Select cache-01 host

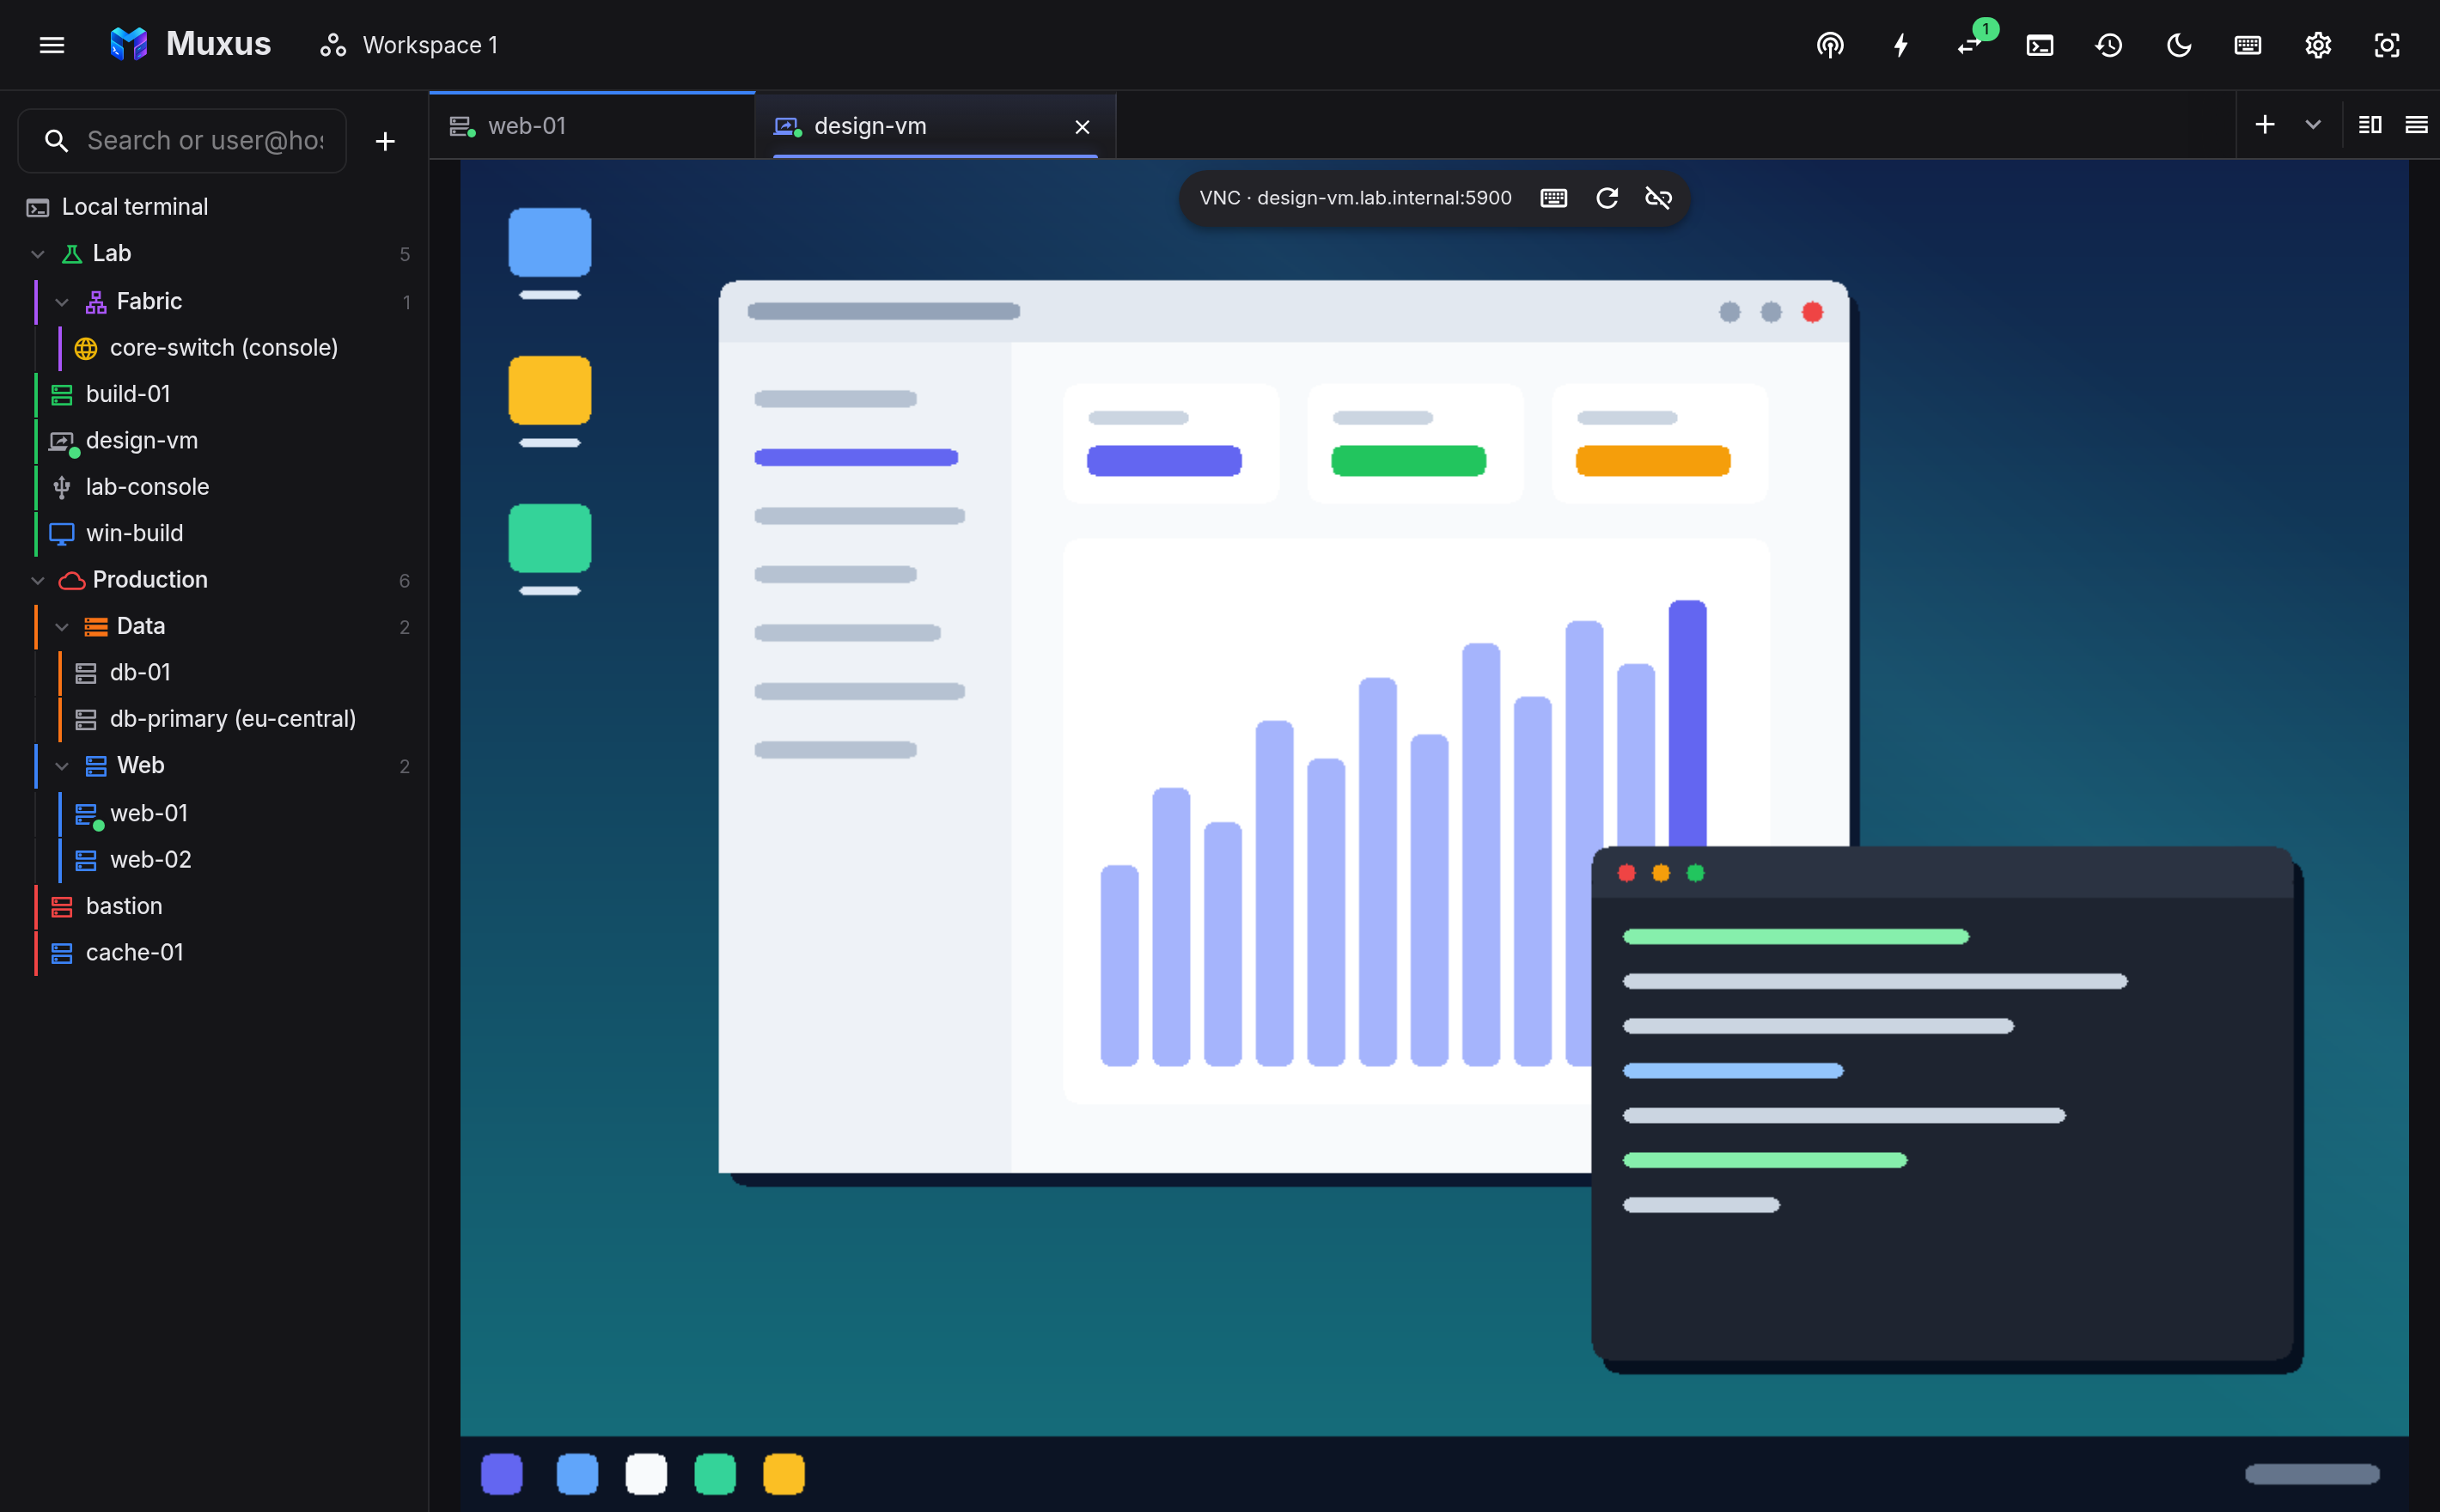coord(215,953)
